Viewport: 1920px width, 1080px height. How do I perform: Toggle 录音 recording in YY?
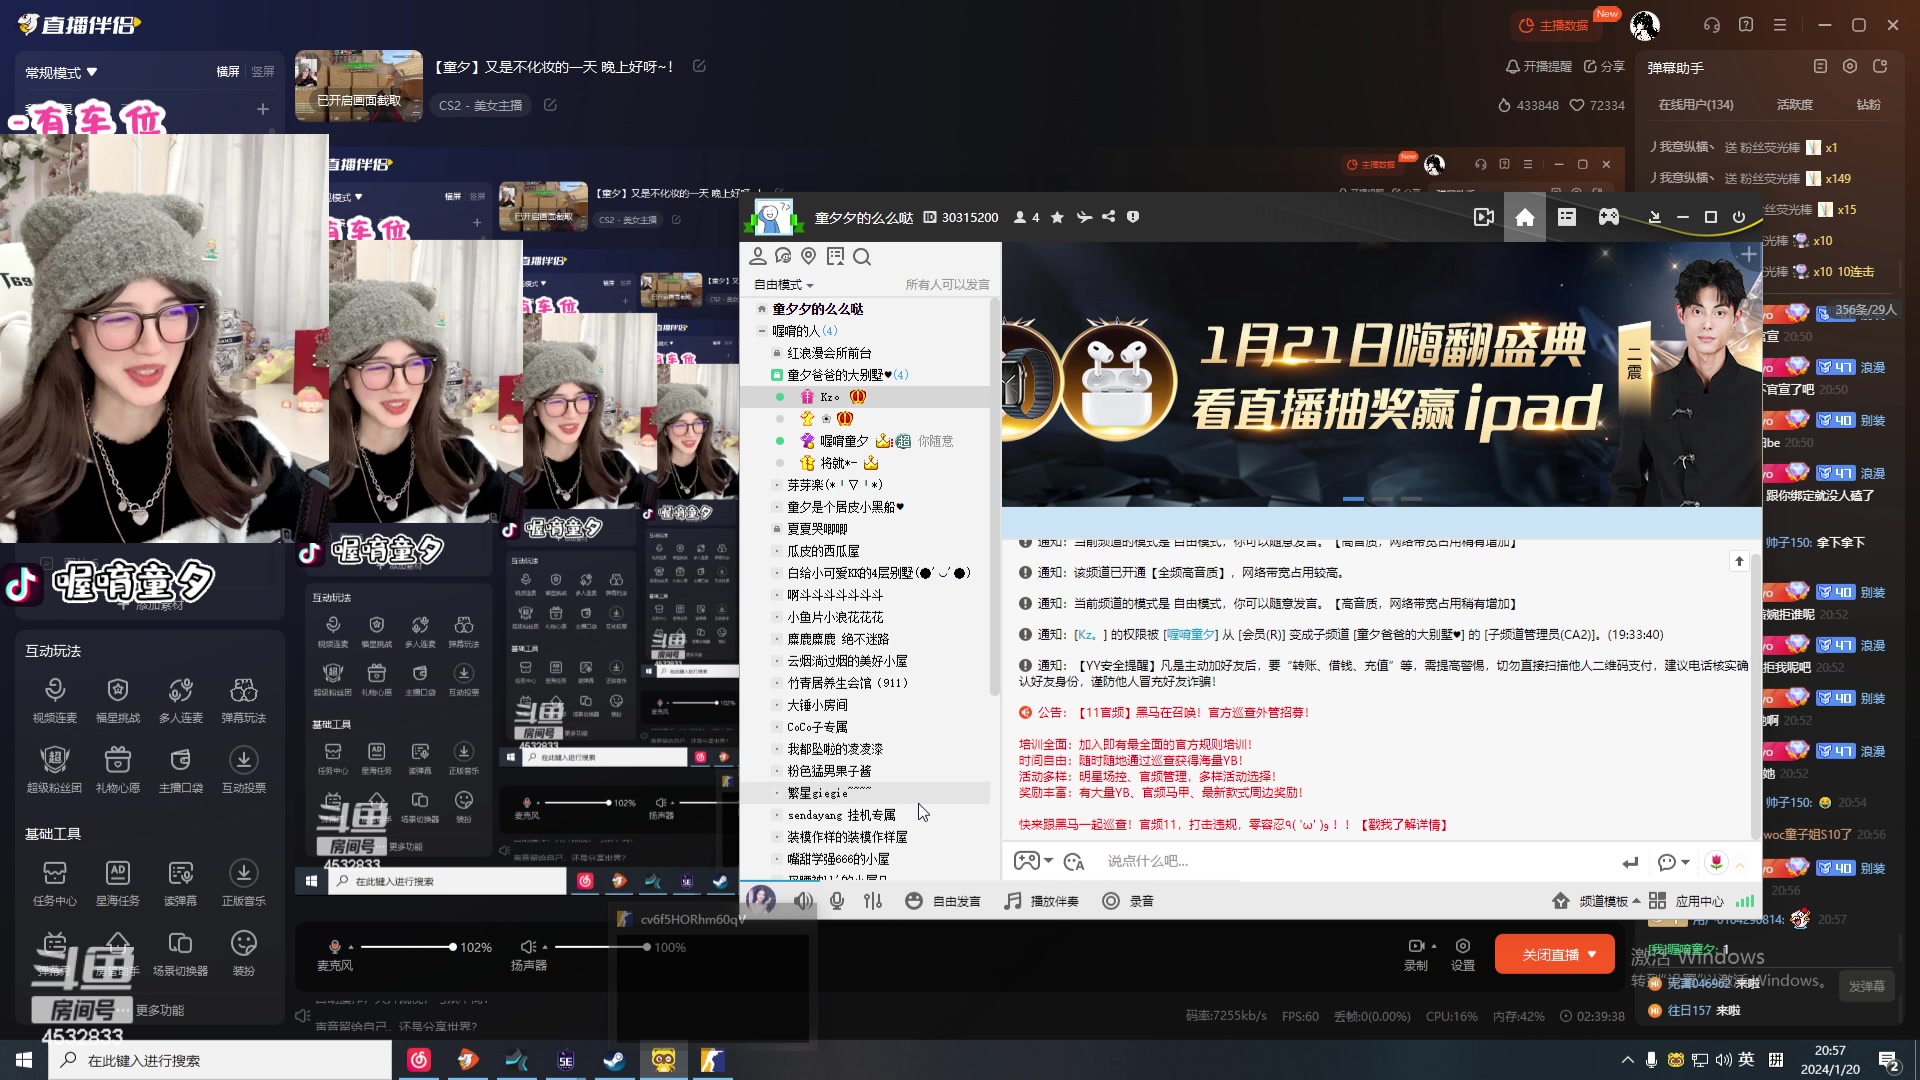pyautogui.click(x=1128, y=901)
